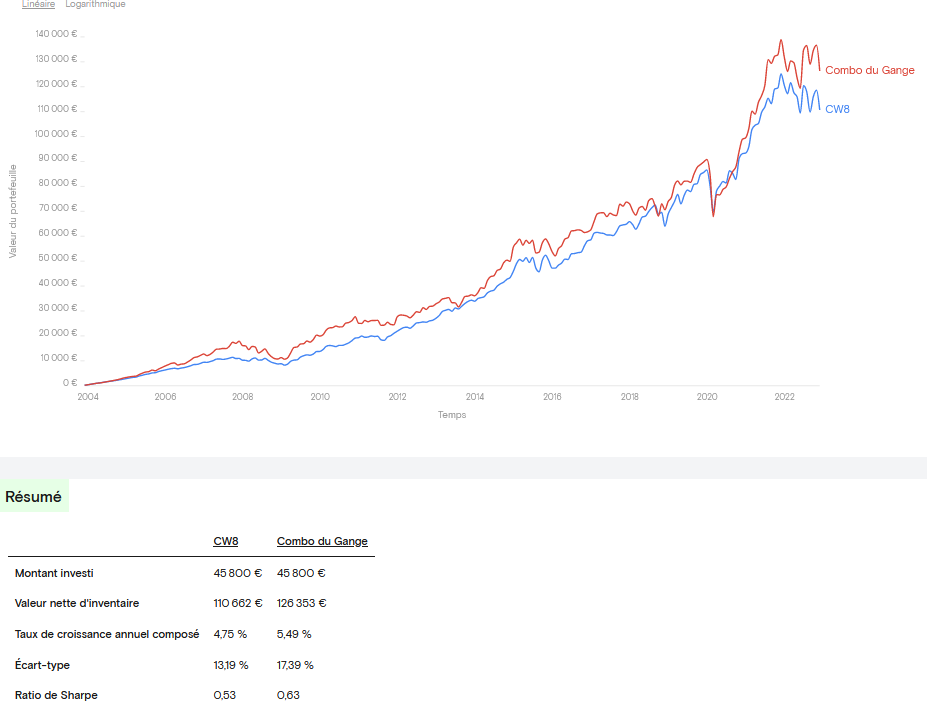Open the CW8 column header link in table
The image size is (927, 718).
tap(226, 542)
